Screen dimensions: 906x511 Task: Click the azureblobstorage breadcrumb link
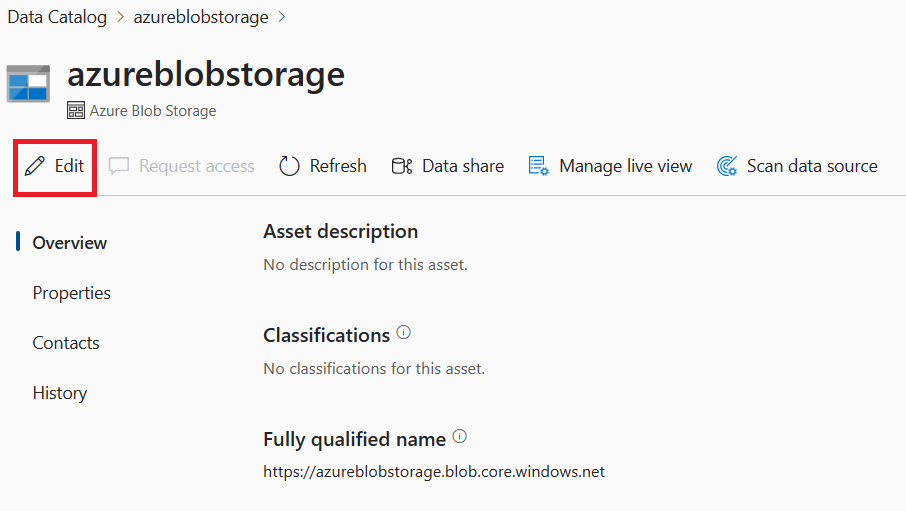coord(201,17)
